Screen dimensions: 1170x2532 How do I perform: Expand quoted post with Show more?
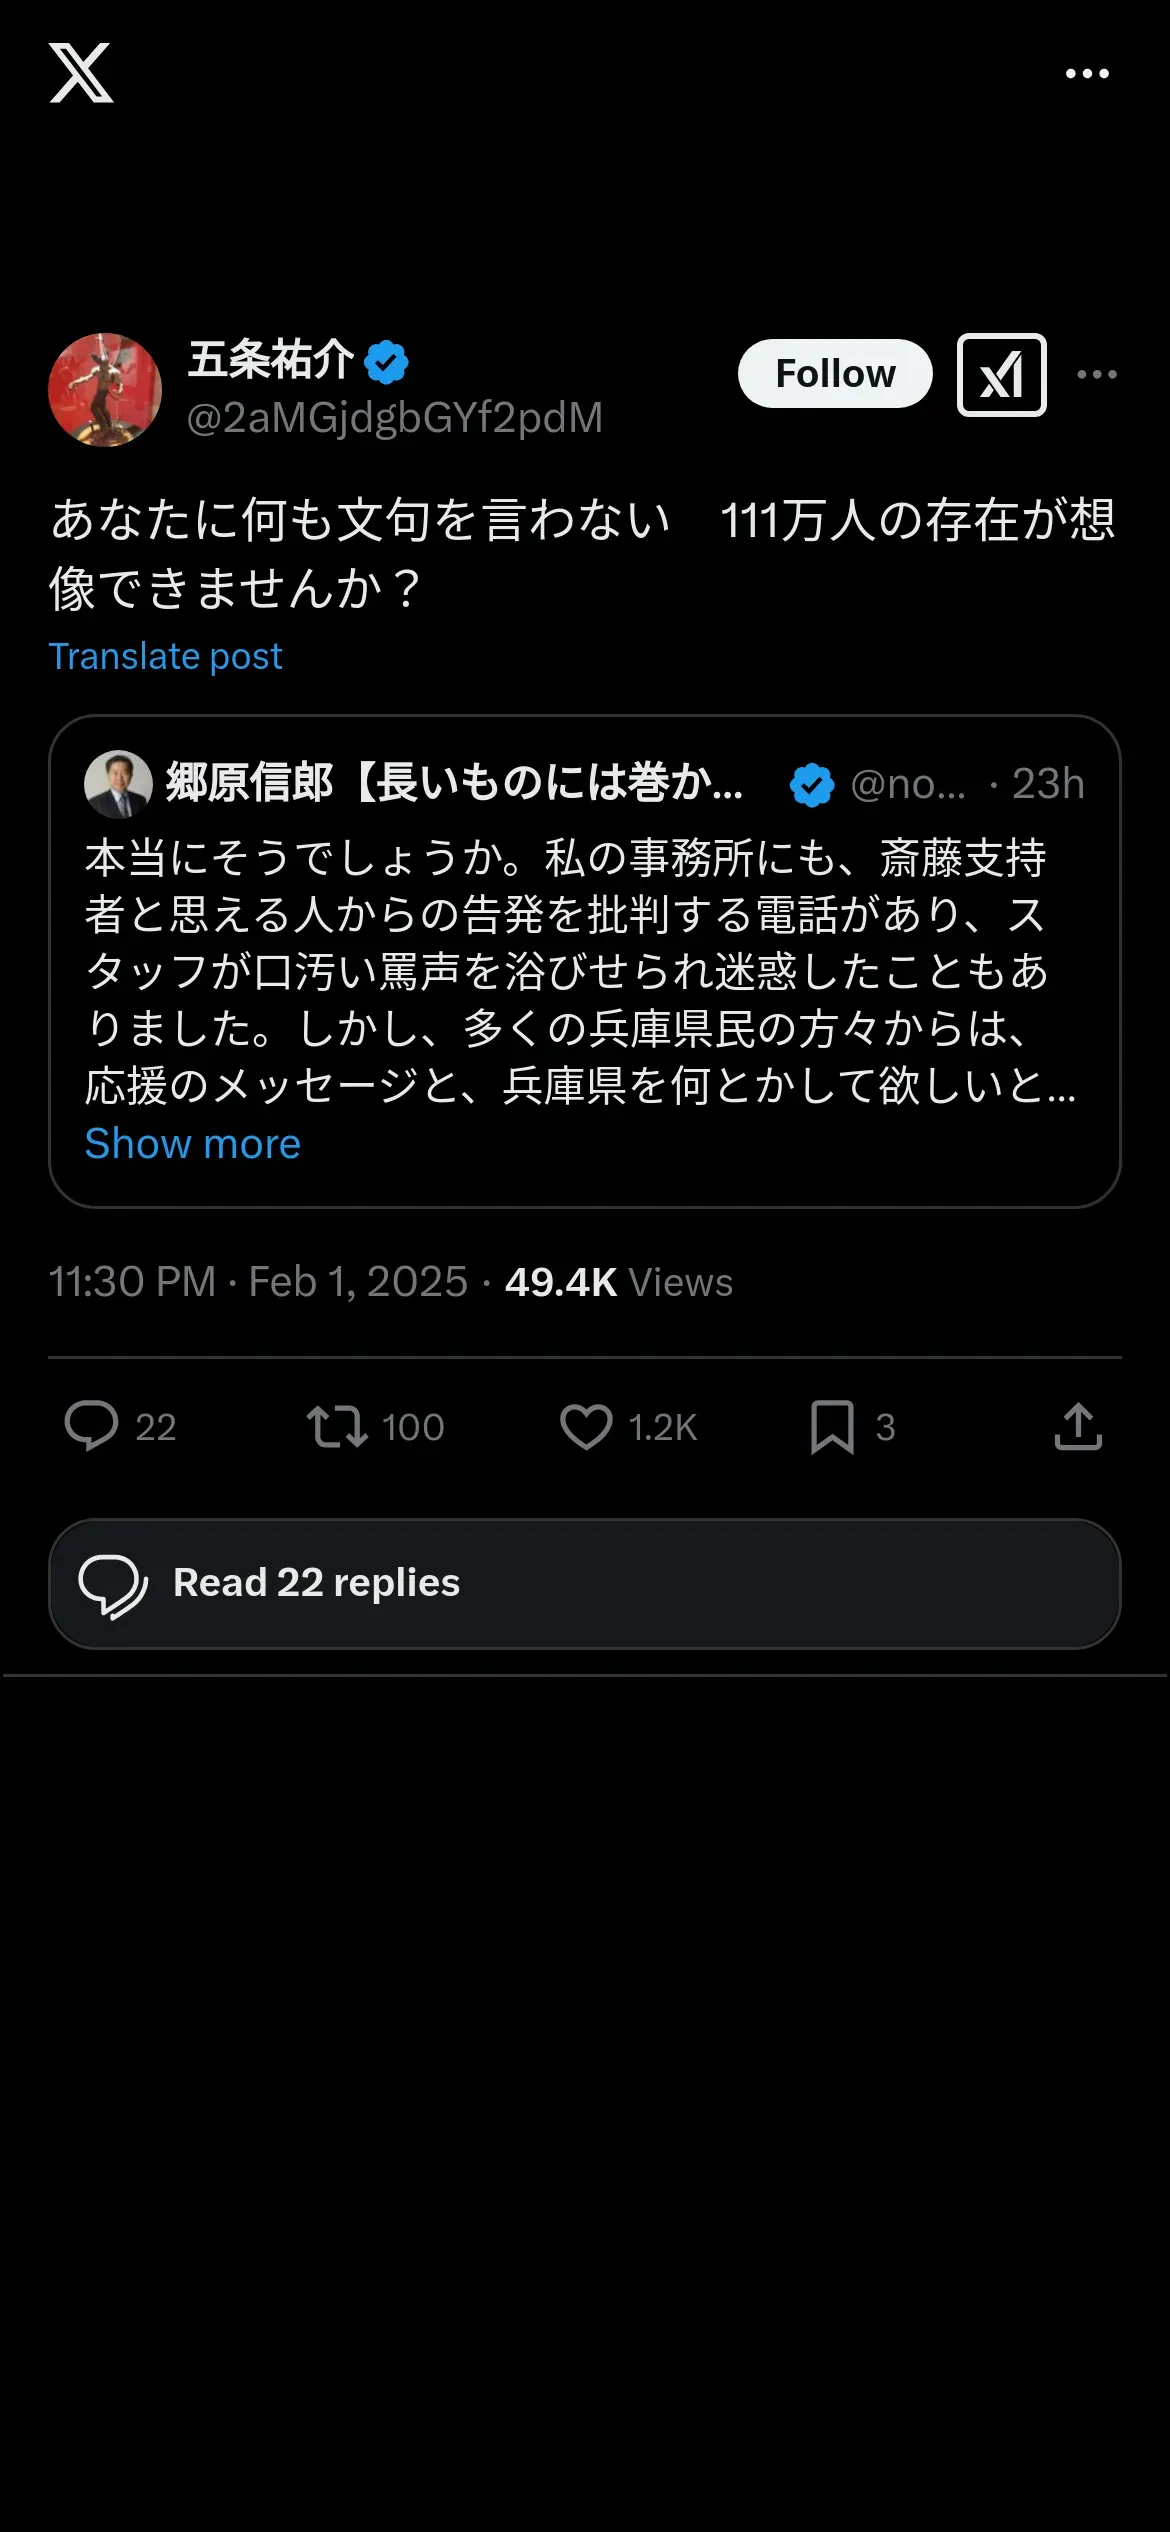pyautogui.click(x=193, y=1144)
